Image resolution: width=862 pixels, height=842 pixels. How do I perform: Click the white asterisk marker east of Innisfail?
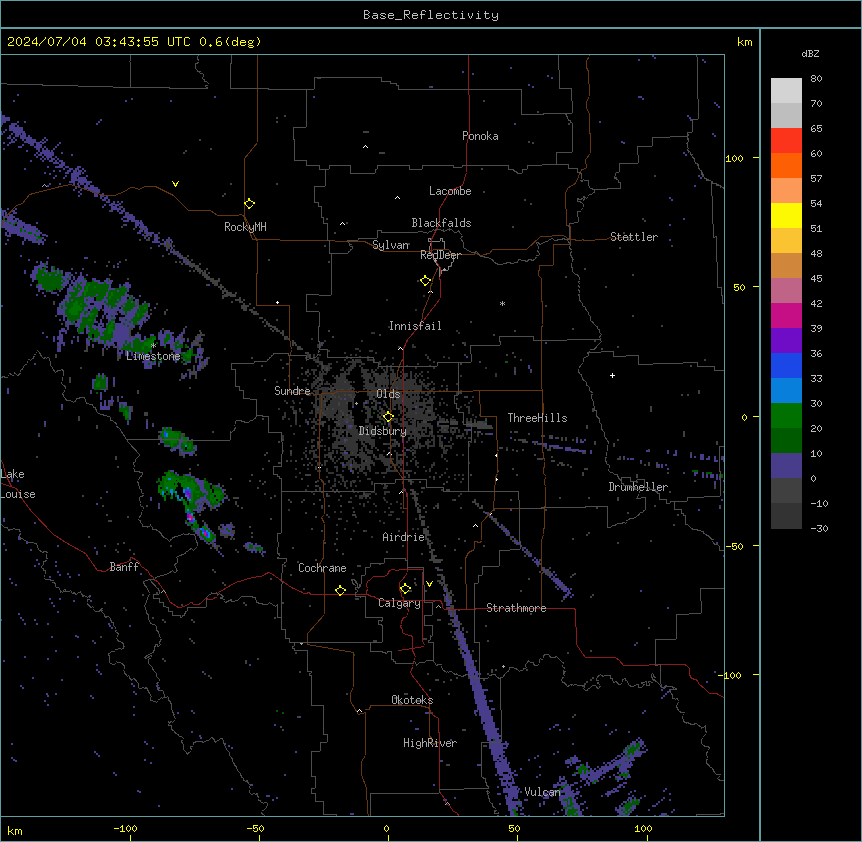pos(502,303)
